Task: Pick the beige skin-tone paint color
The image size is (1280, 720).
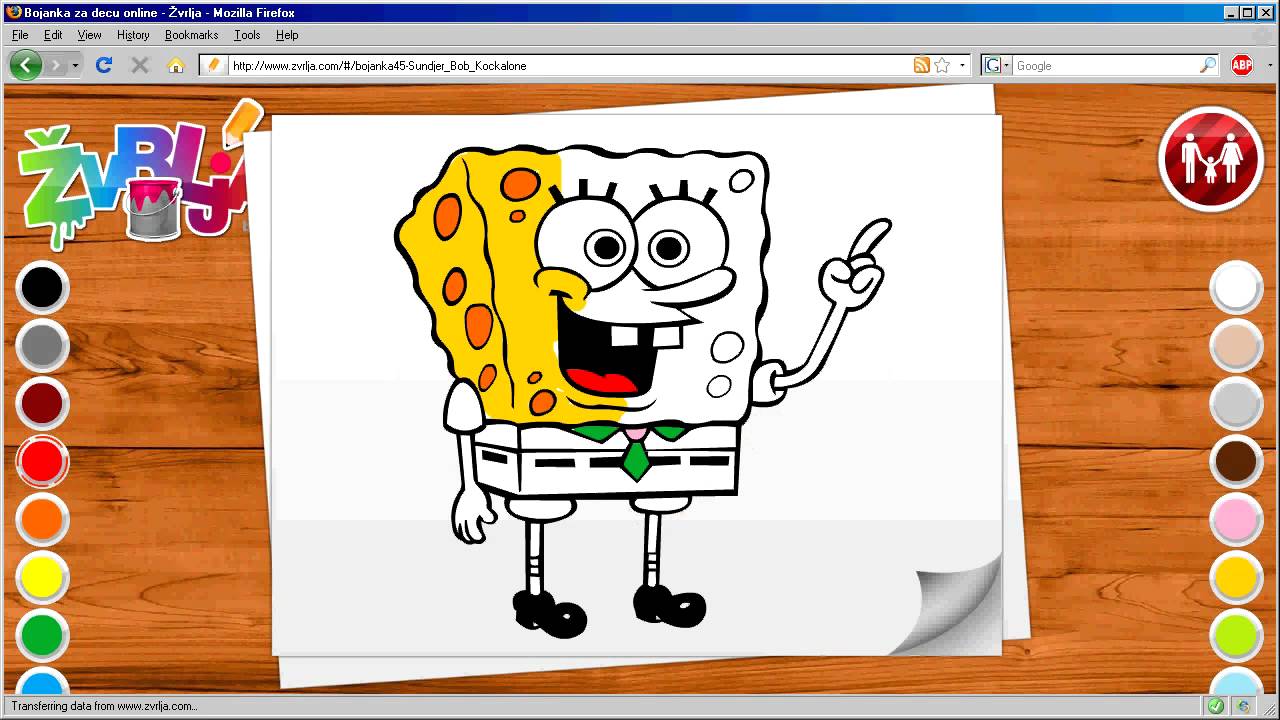Action: click(x=1236, y=346)
